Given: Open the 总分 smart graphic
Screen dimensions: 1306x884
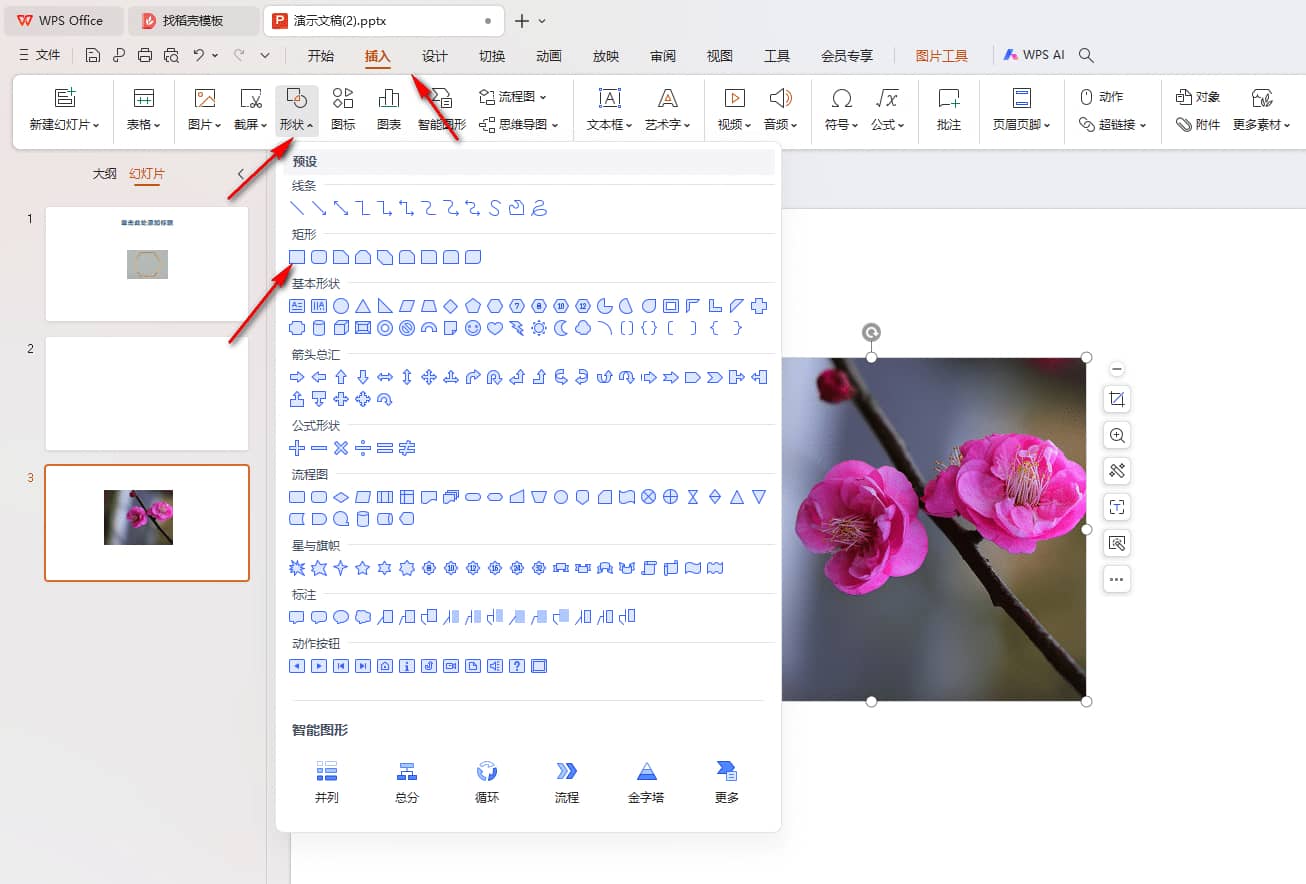Looking at the screenshot, I should click(407, 781).
